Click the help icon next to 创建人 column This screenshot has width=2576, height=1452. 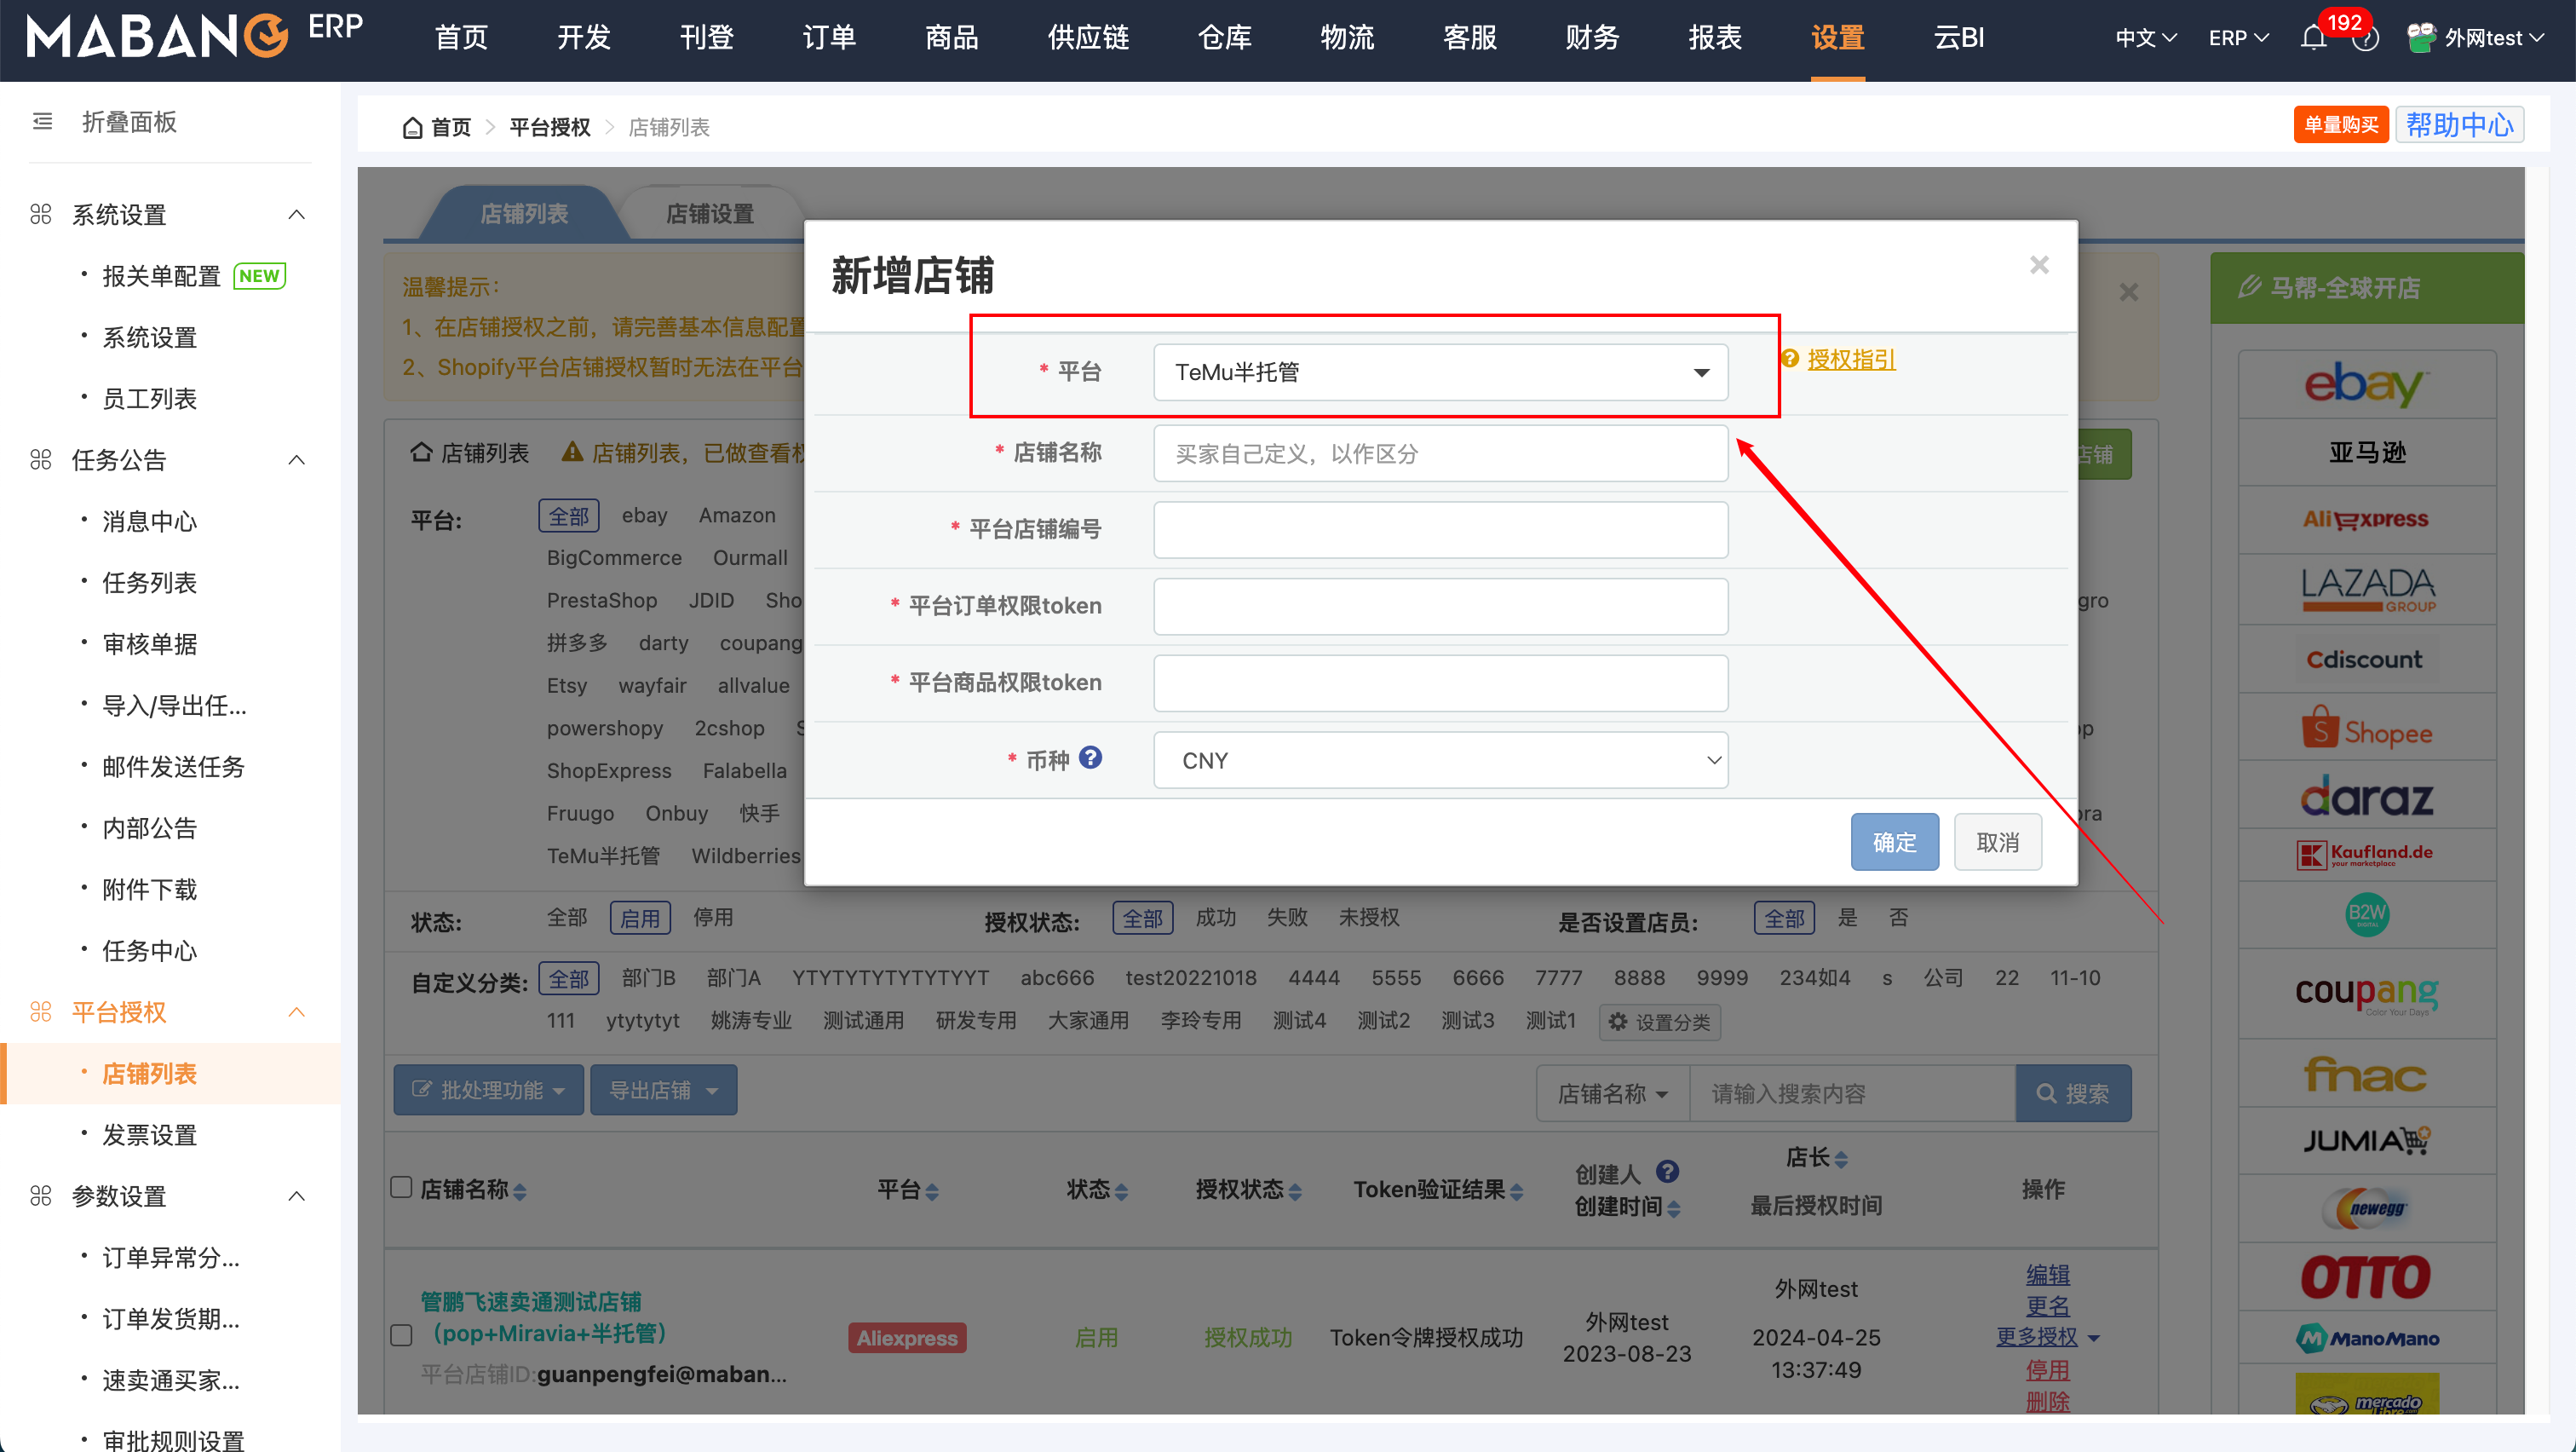pyautogui.click(x=1667, y=1171)
